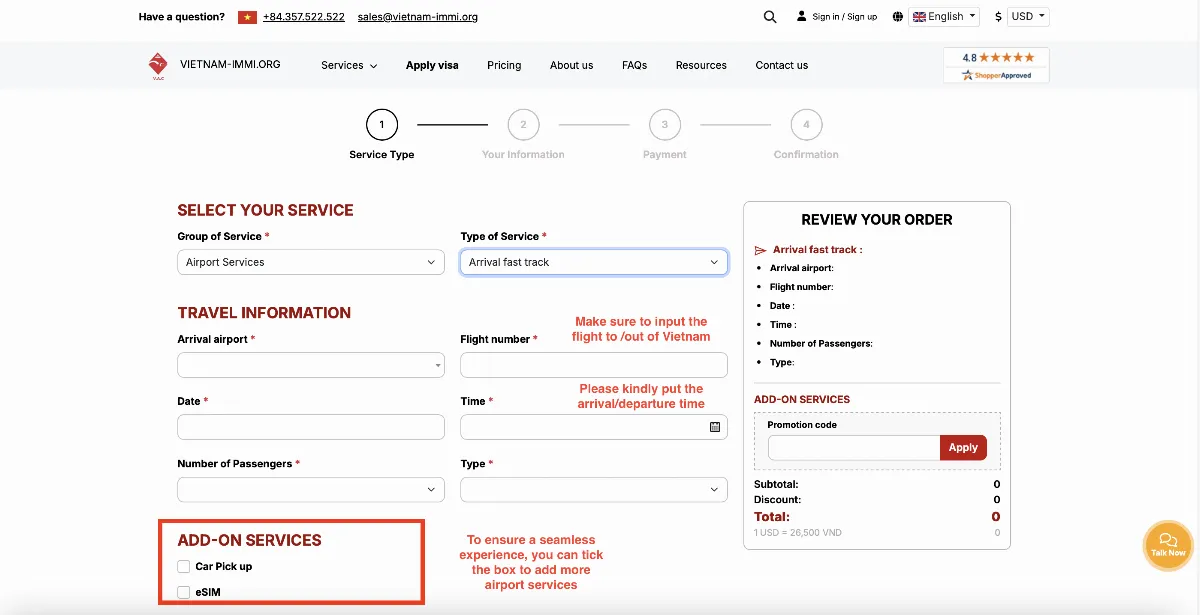The image size is (1200, 615).
Task: Expand the Group of Service dropdown
Action: pyautogui.click(x=311, y=262)
